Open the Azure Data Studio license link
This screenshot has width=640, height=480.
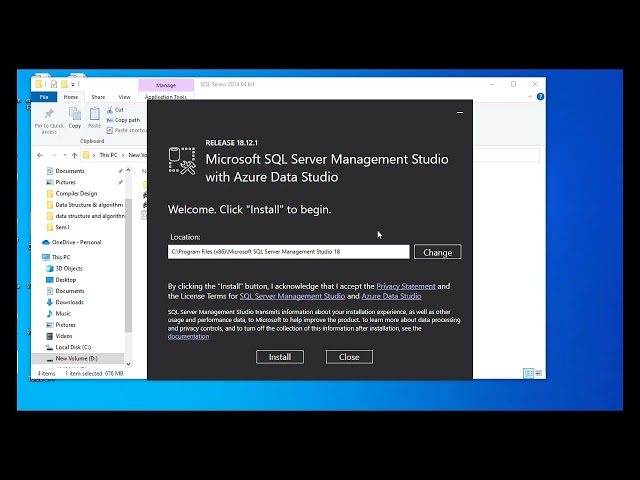[x=391, y=296]
